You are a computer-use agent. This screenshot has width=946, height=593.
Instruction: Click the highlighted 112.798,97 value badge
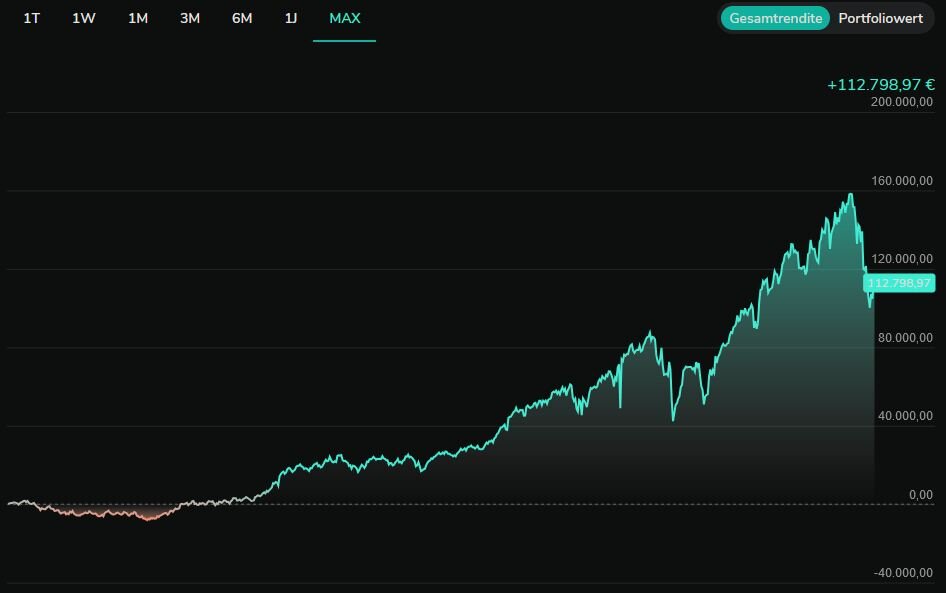900,283
